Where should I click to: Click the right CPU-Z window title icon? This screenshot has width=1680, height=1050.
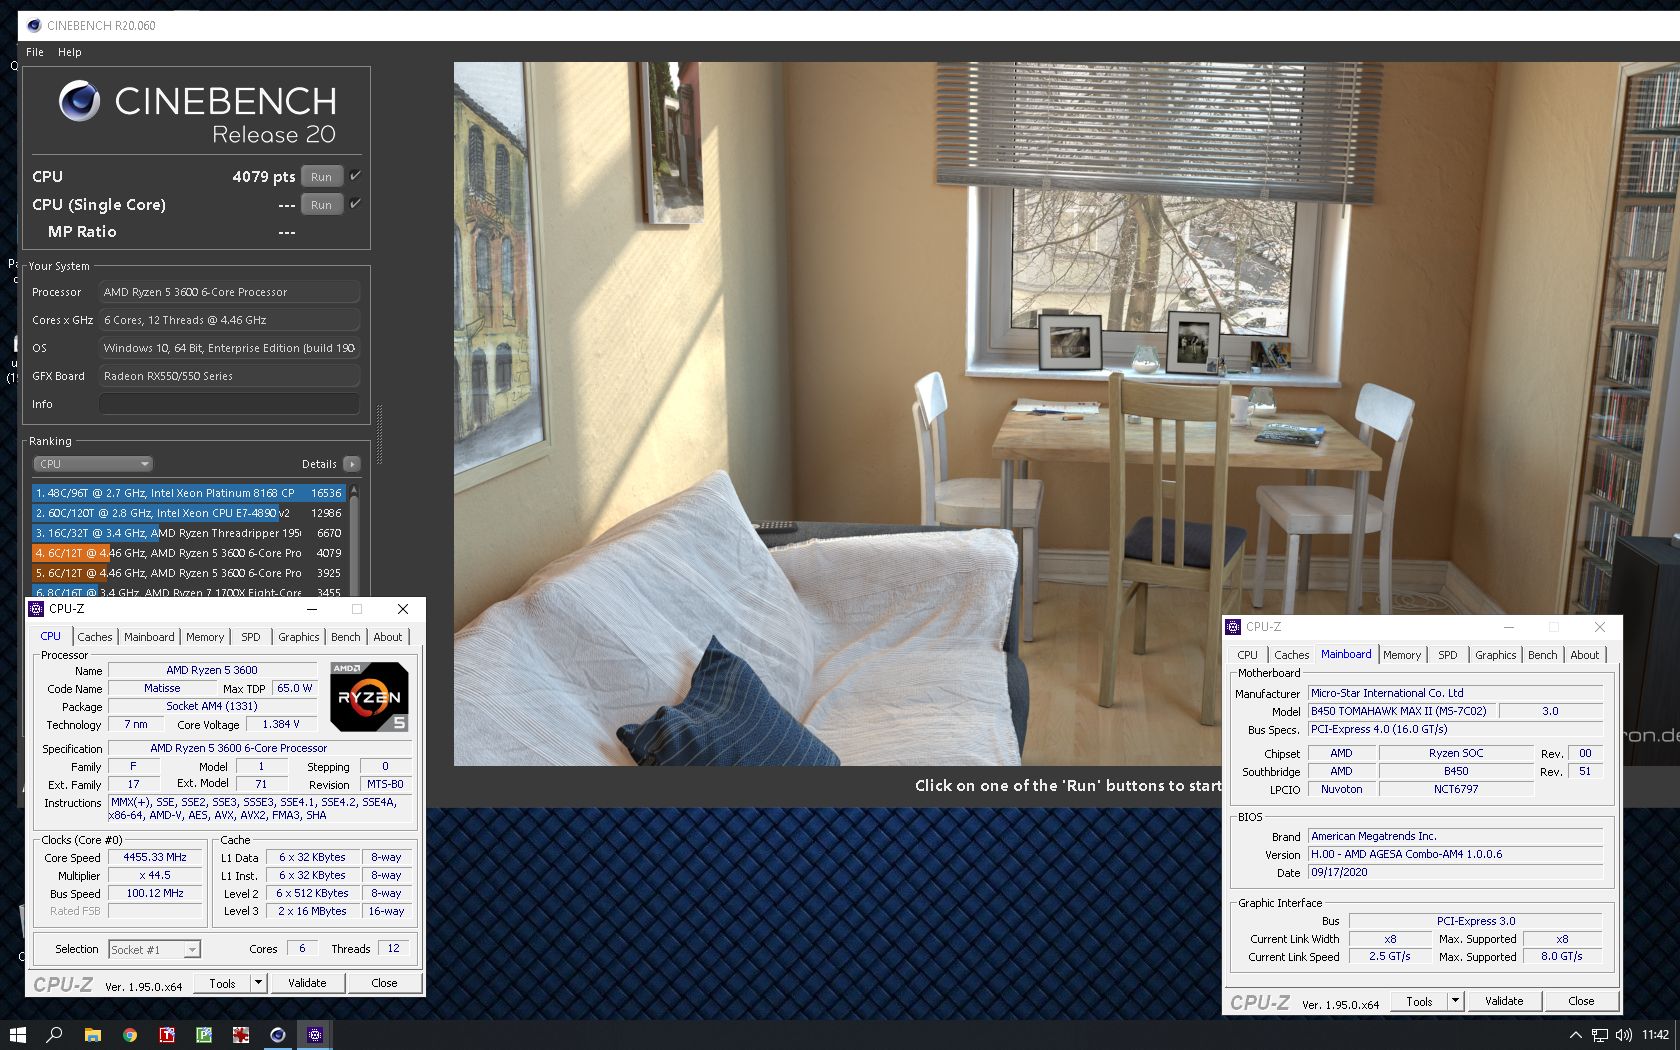point(1233,626)
